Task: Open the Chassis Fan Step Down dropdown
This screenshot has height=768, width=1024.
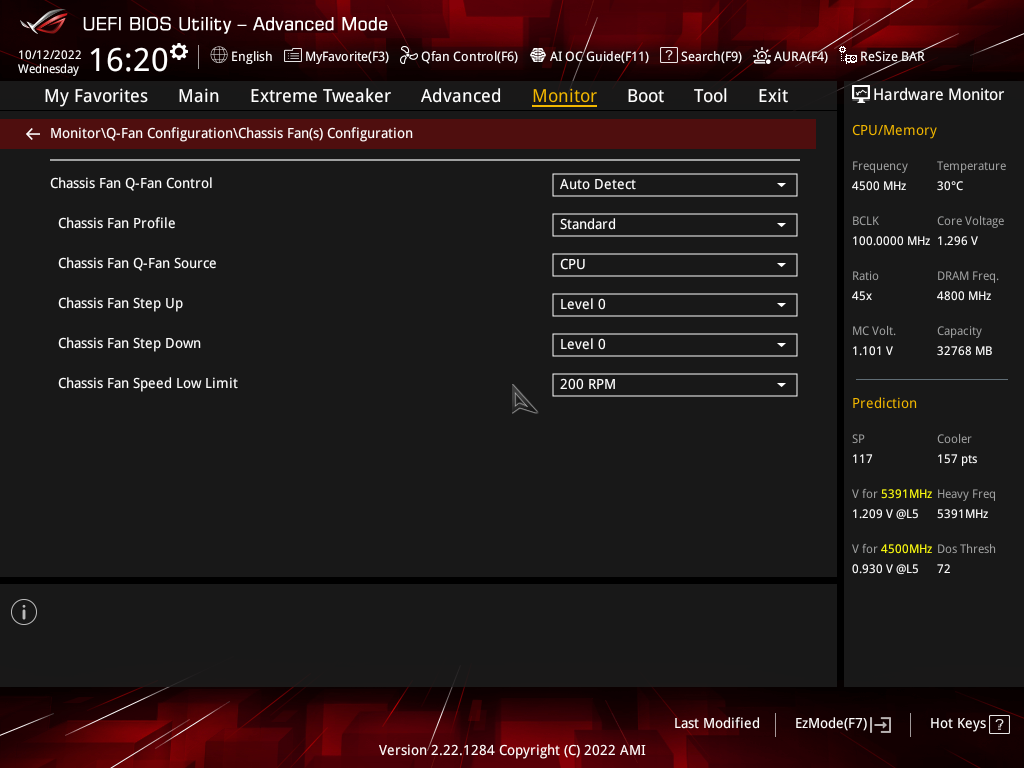Action: pyautogui.click(x=675, y=345)
